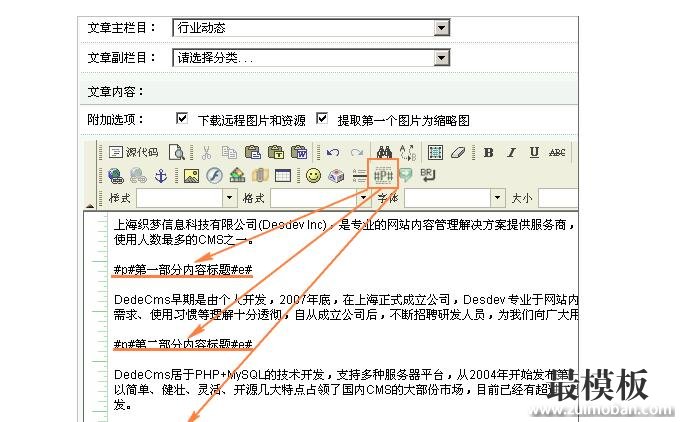Screen dimensions: 680x422
Task: Remove link with unlink icon
Action: coord(138,176)
